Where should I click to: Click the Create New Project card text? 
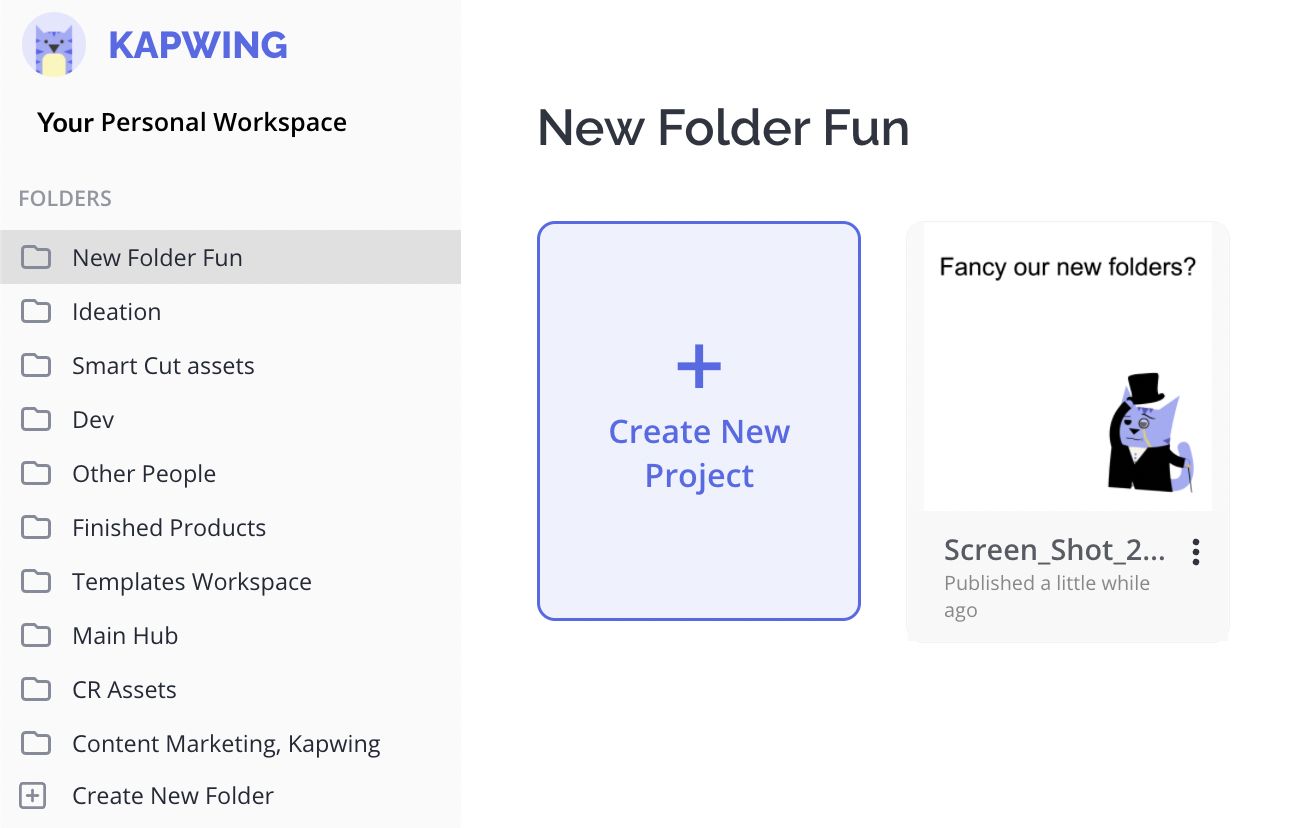point(699,454)
